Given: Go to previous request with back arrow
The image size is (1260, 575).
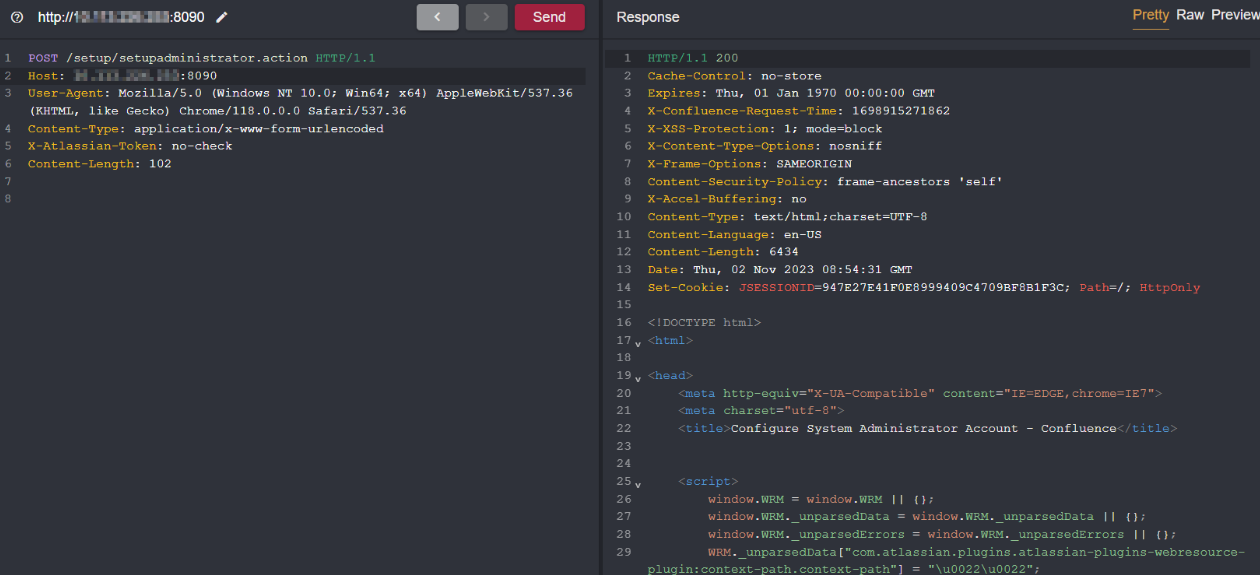Looking at the screenshot, I should [437, 17].
